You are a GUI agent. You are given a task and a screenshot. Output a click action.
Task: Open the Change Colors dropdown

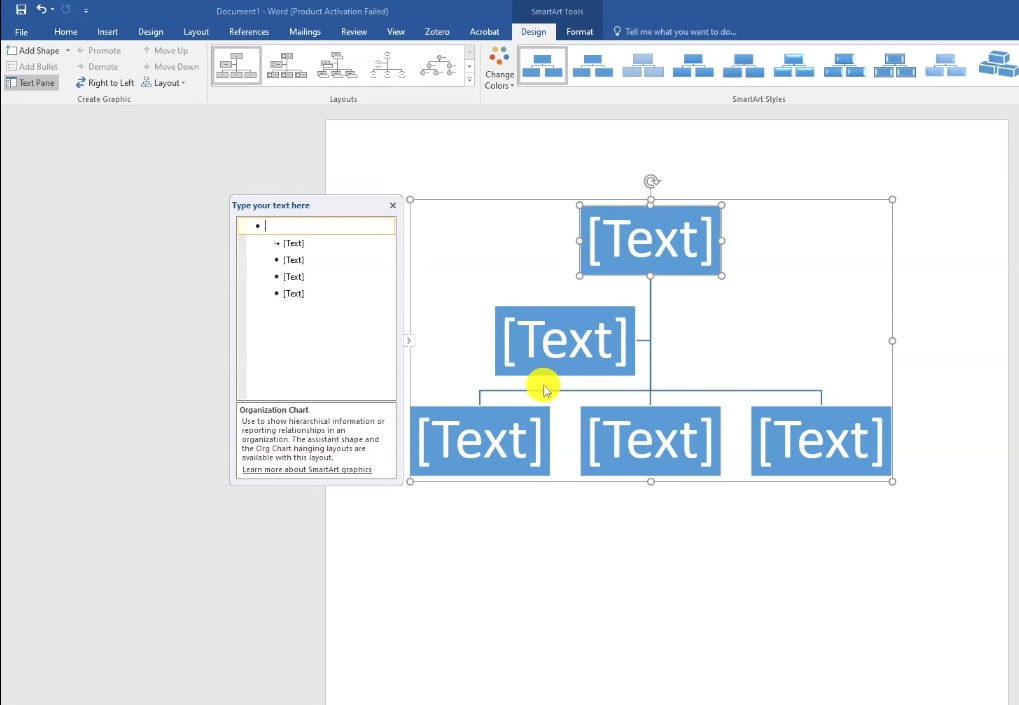click(x=499, y=67)
